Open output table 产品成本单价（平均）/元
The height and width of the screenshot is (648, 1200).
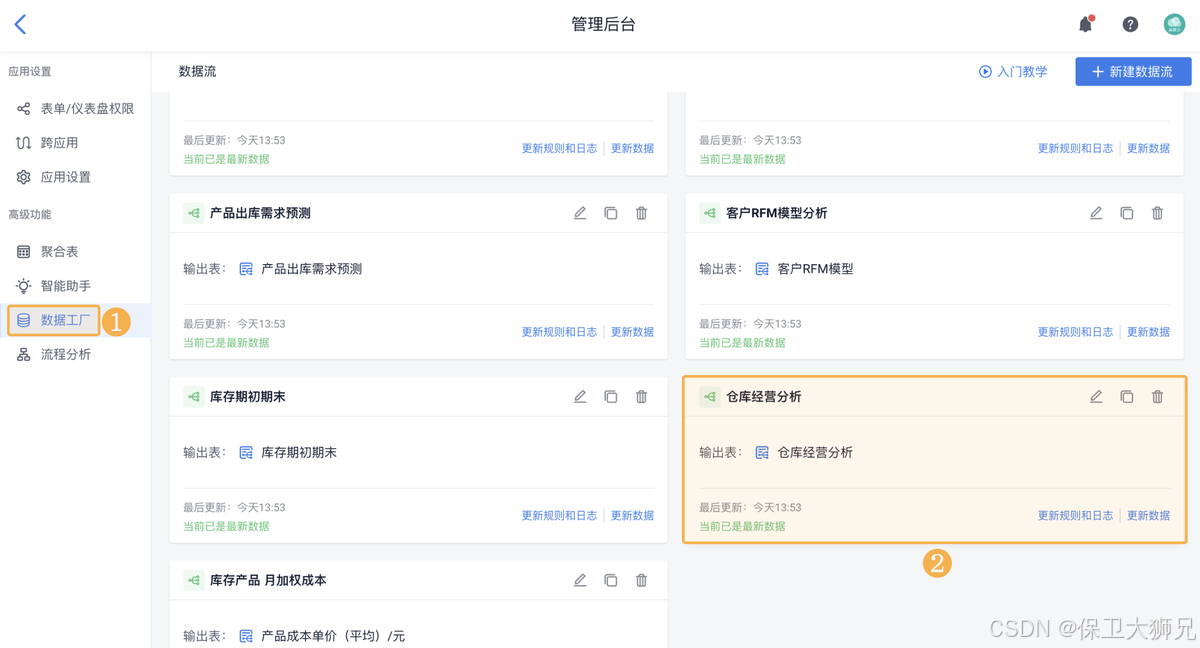click(x=333, y=636)
